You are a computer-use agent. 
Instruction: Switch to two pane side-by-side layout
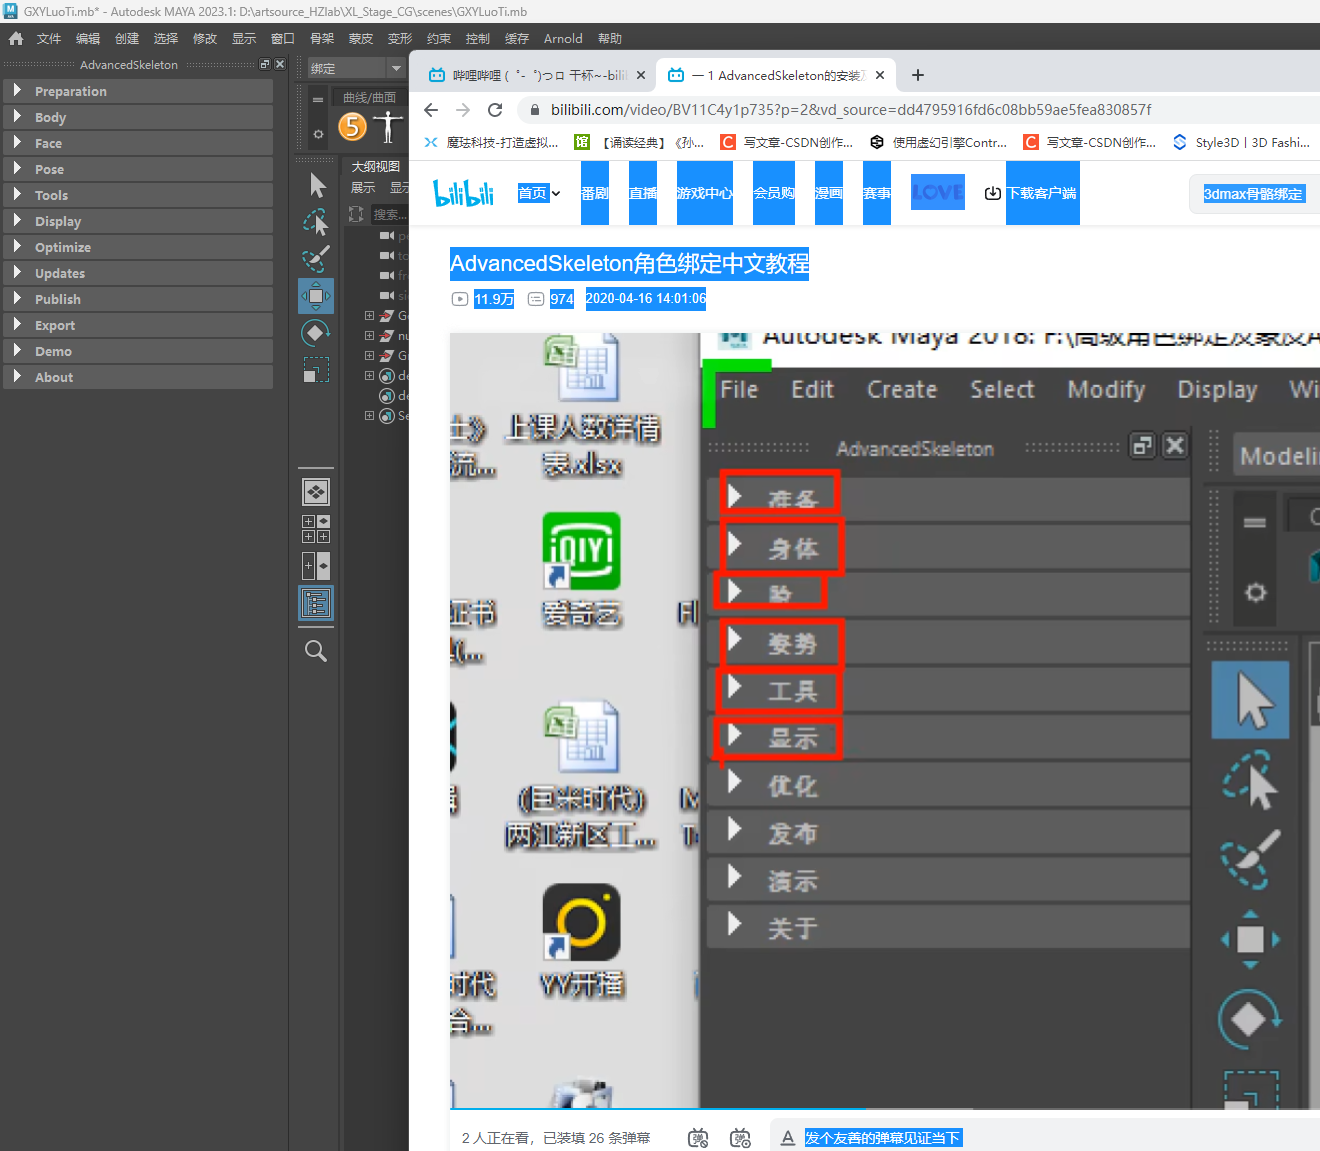(316, 566)
